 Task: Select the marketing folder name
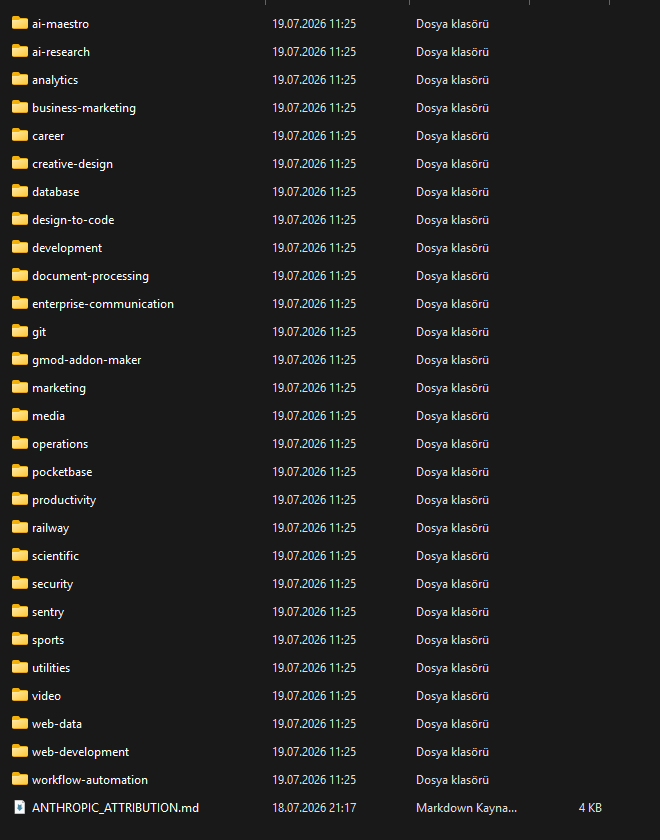(x=59, y=388)
